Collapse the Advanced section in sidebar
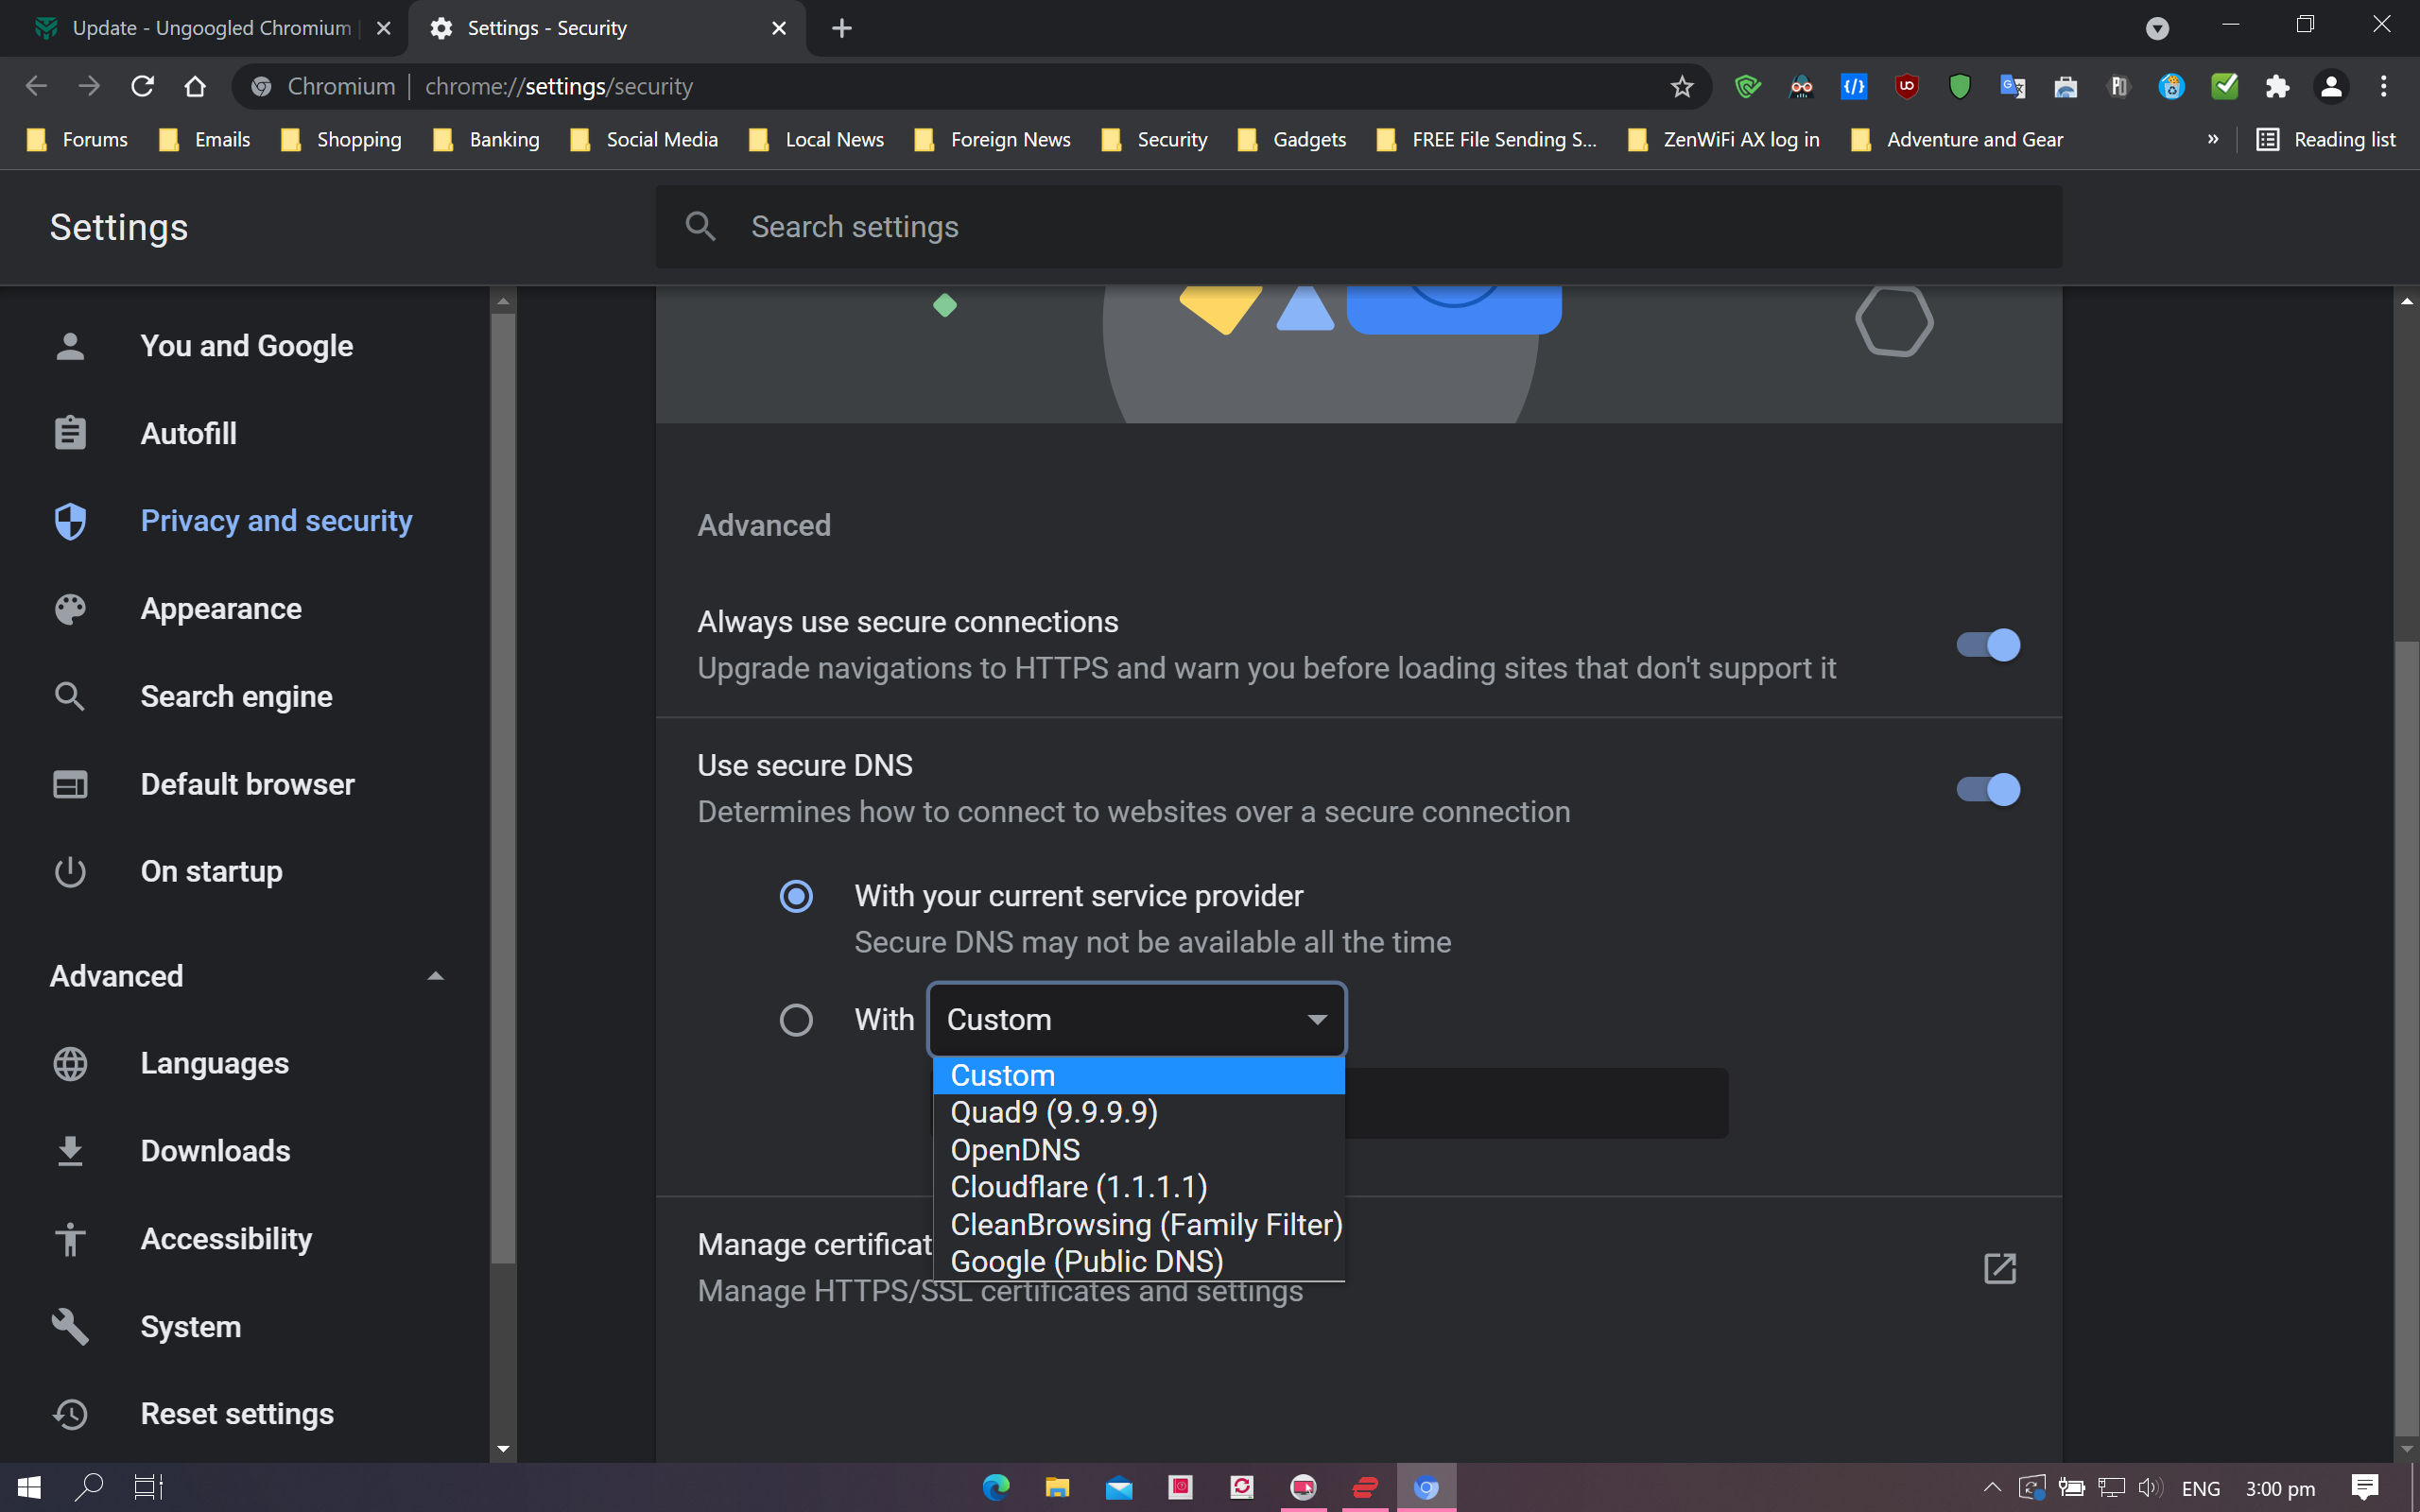This screenshot has height=1512, width=2420. tap(435, 976)
